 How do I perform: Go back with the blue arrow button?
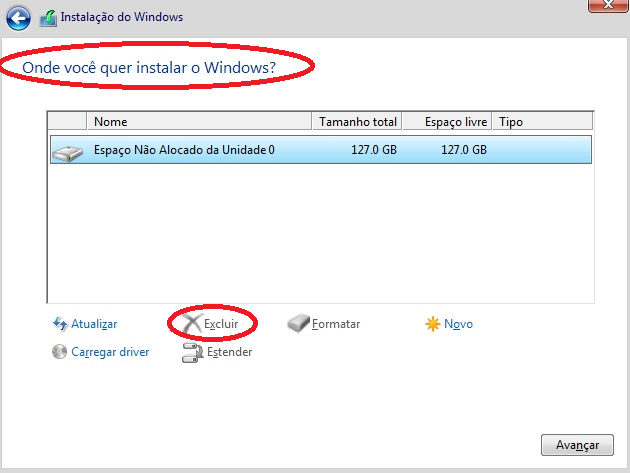click(x=18, y=18)
